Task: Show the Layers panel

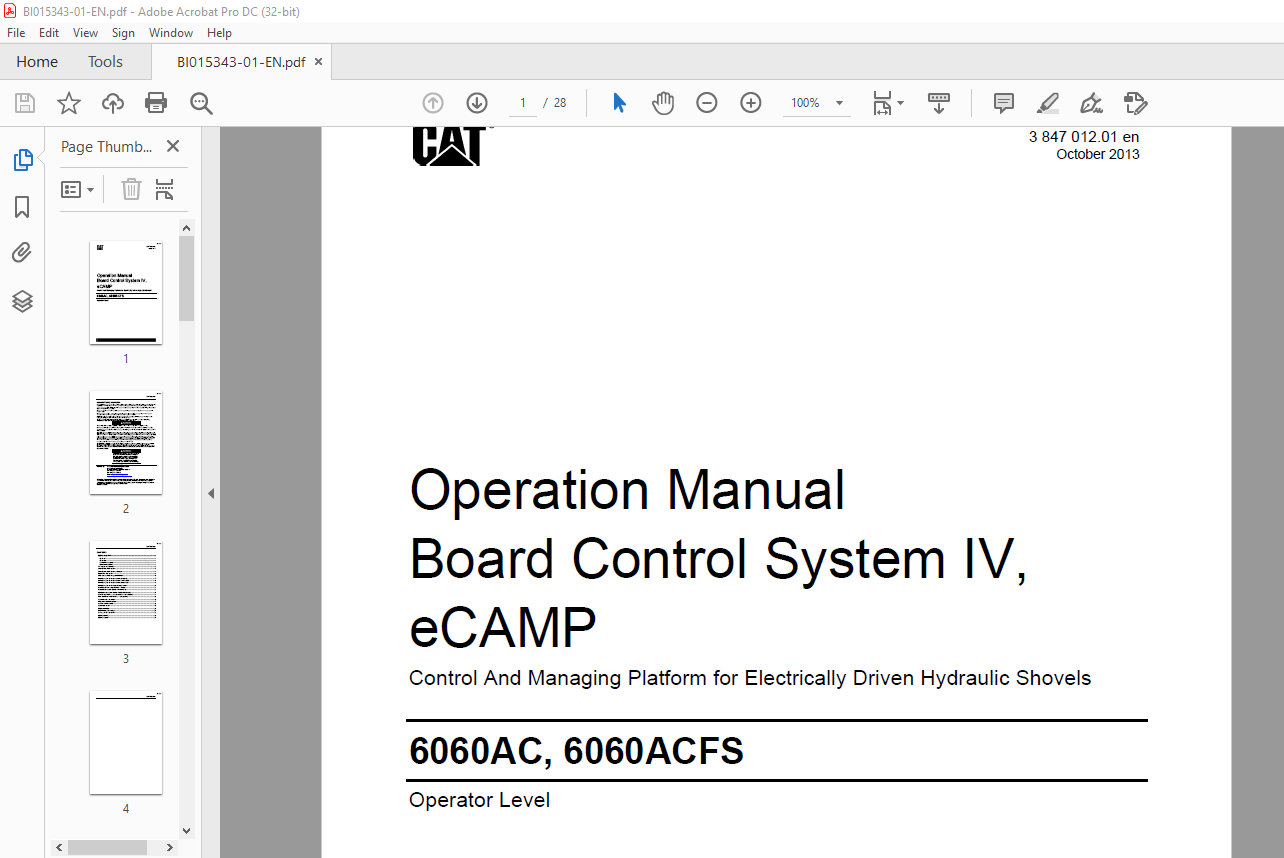Action: (22, 301)
